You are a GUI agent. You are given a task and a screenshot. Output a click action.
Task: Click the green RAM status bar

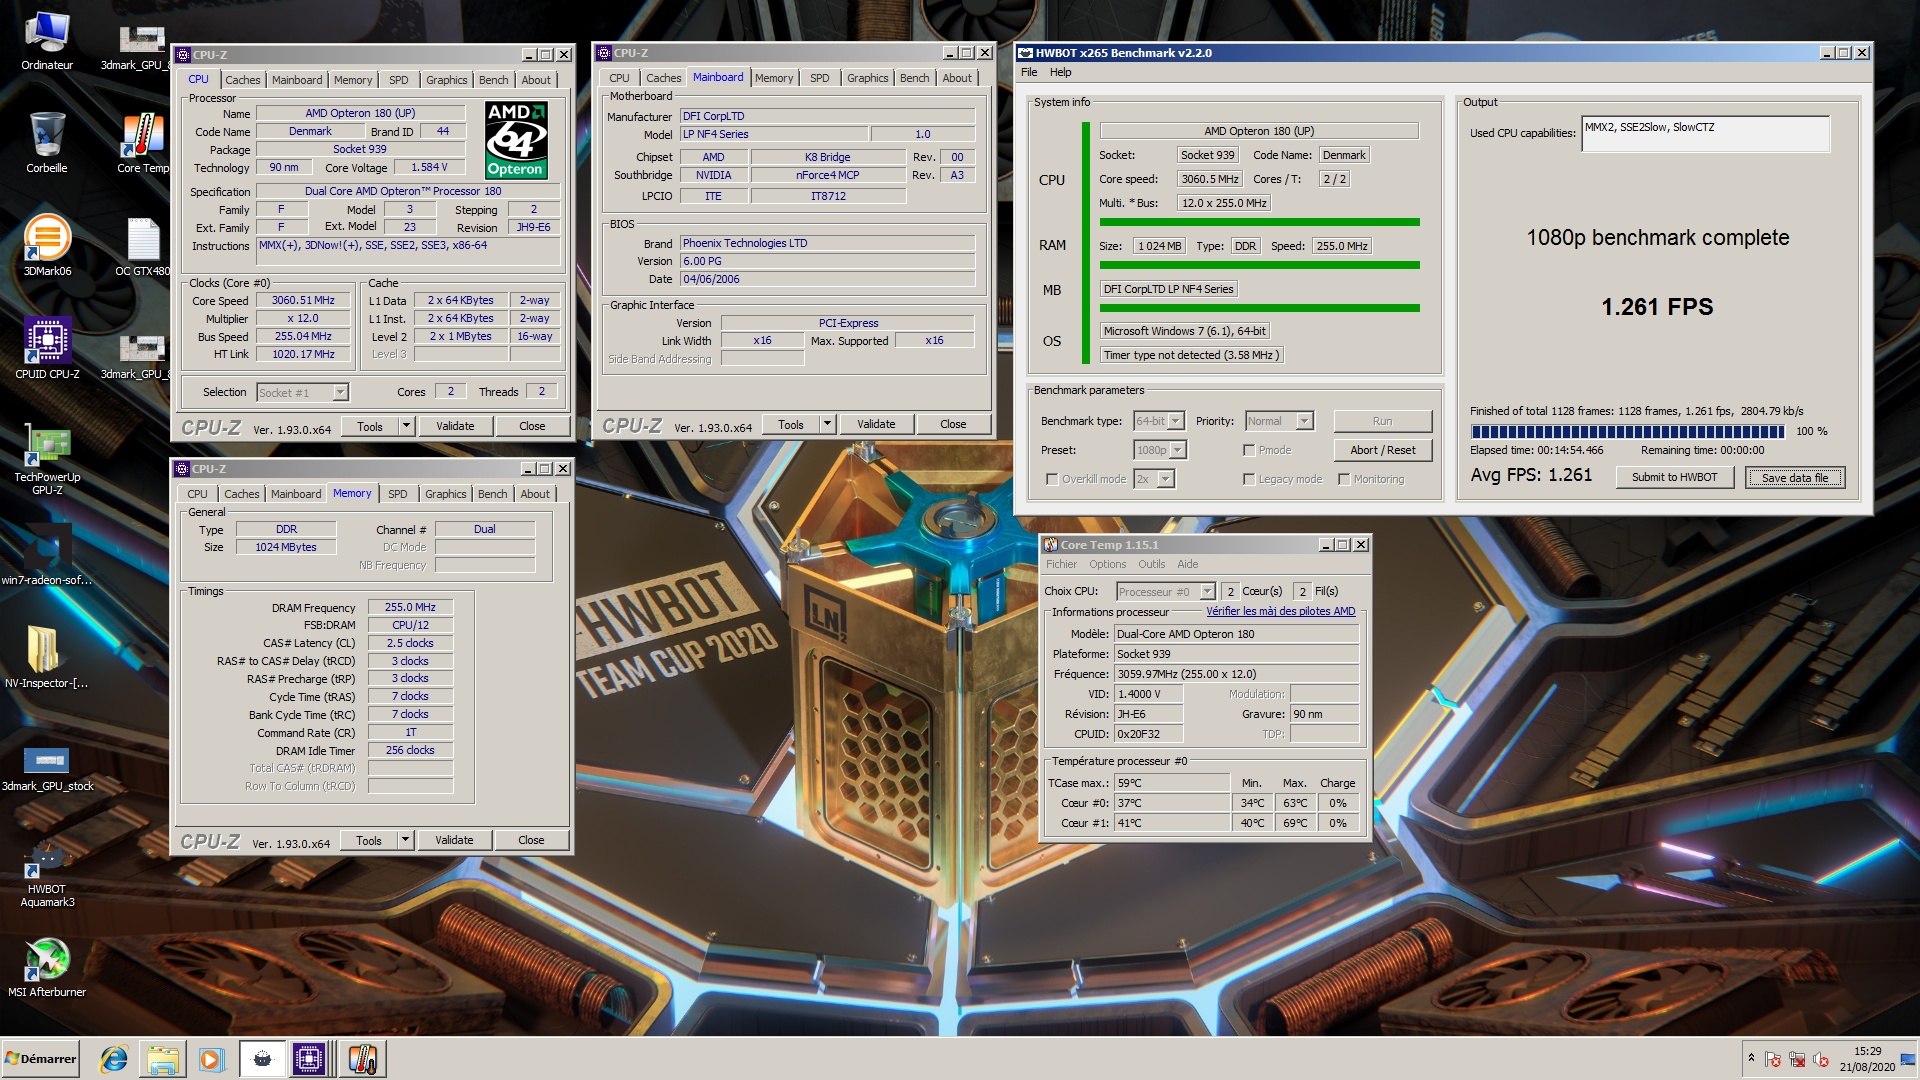pos(1260,265)
